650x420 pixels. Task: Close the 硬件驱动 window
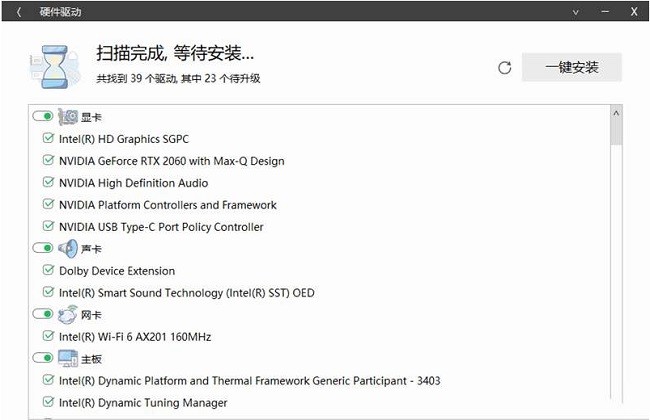tap(634, 12)
